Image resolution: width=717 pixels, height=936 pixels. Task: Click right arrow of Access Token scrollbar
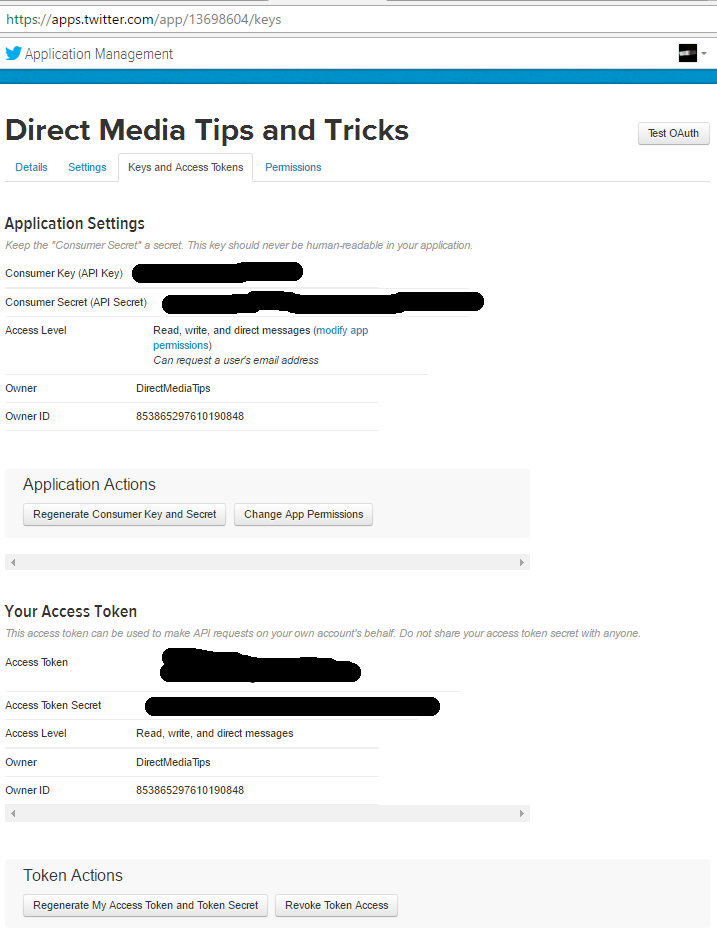click(522, 813)
